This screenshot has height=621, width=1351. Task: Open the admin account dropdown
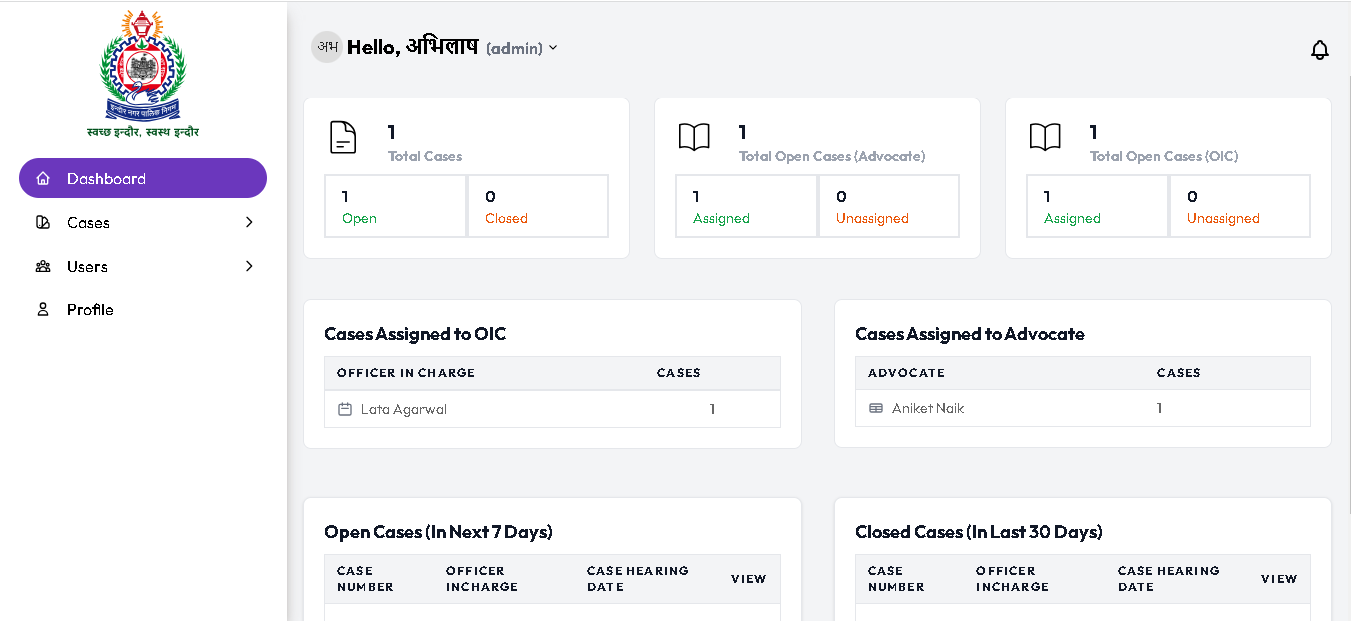(521, 48)
